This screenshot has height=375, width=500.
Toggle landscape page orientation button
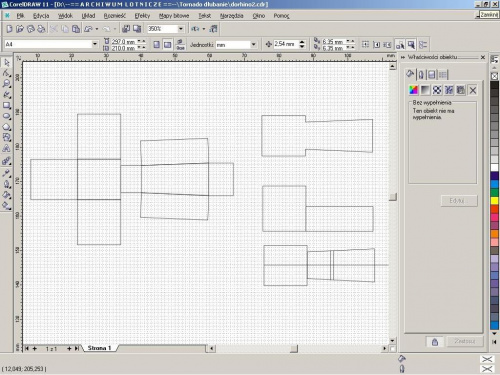point(167,44)
